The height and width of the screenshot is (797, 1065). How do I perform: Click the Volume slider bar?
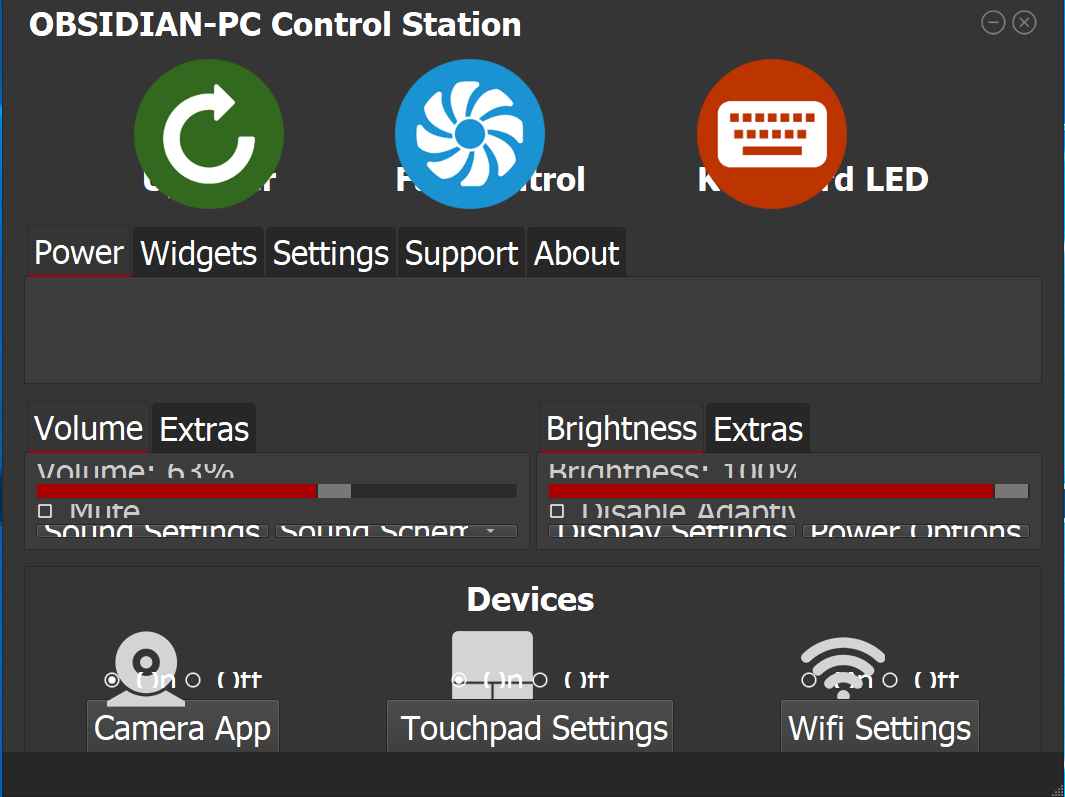(276, 491)
